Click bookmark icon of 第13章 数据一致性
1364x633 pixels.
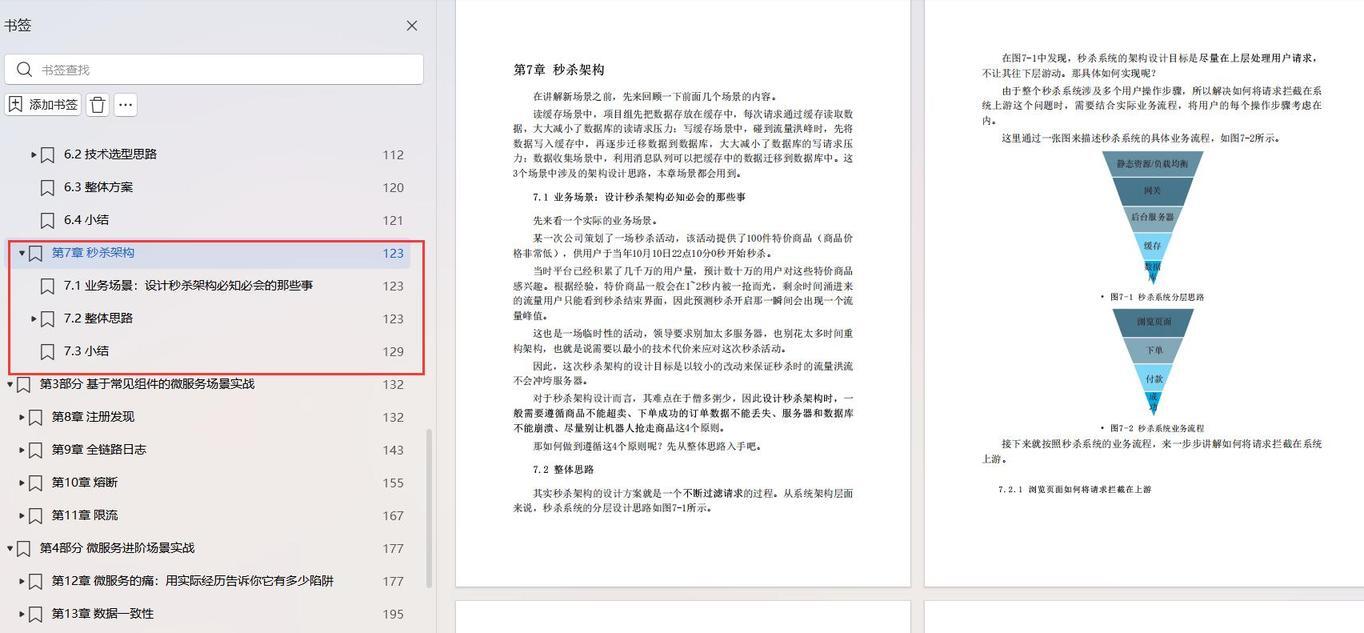point(35,614)
